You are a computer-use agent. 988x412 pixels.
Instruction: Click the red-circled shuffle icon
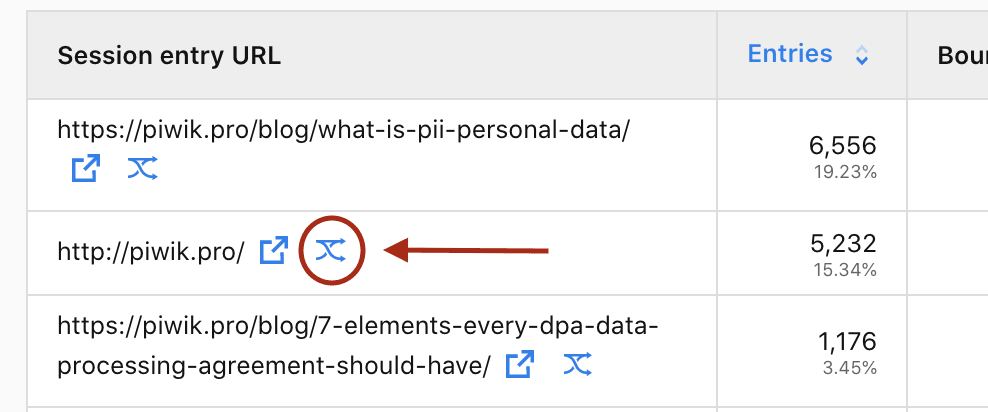[330, 251]
